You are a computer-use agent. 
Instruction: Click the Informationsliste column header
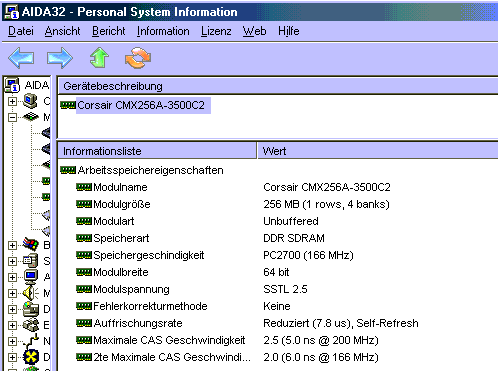[157, 151]
